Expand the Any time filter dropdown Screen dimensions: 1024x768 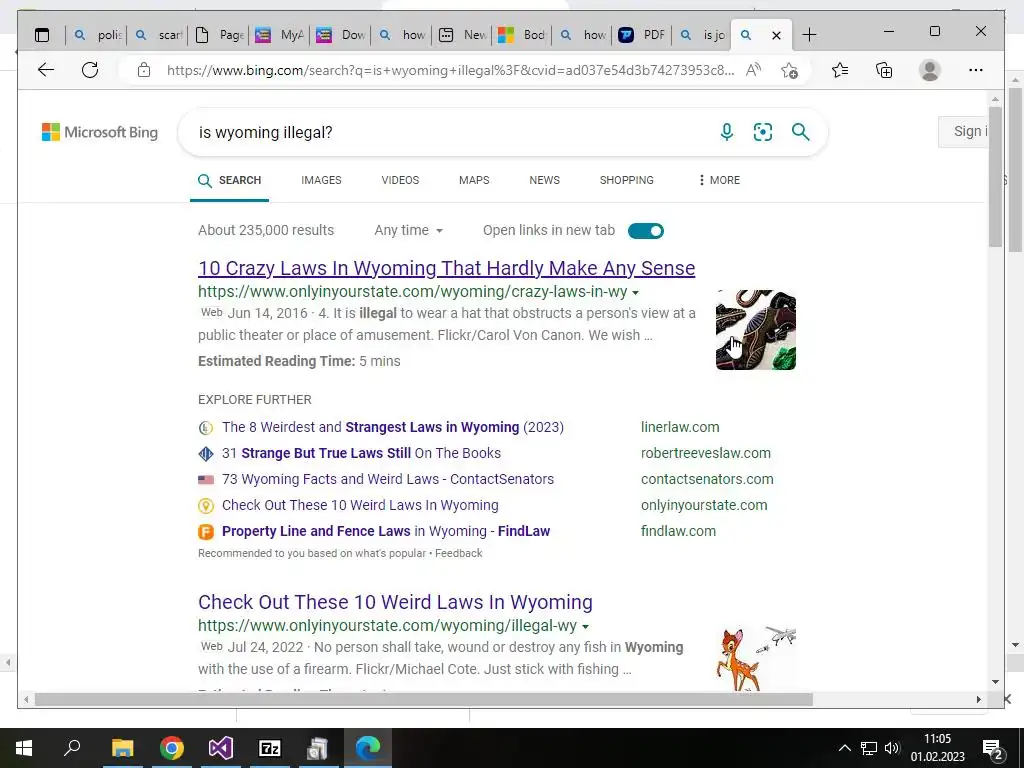(x=408, y=231)
